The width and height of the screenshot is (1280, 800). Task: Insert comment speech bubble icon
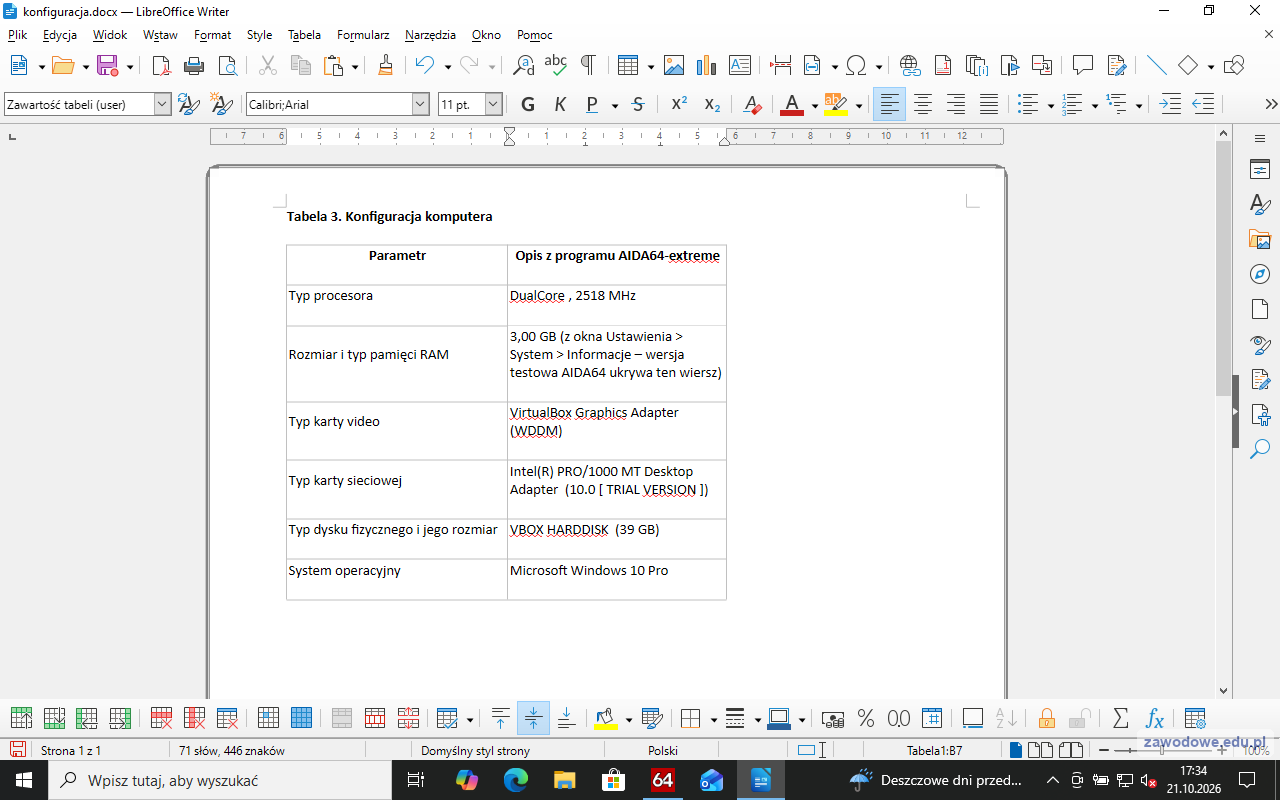1083,66
